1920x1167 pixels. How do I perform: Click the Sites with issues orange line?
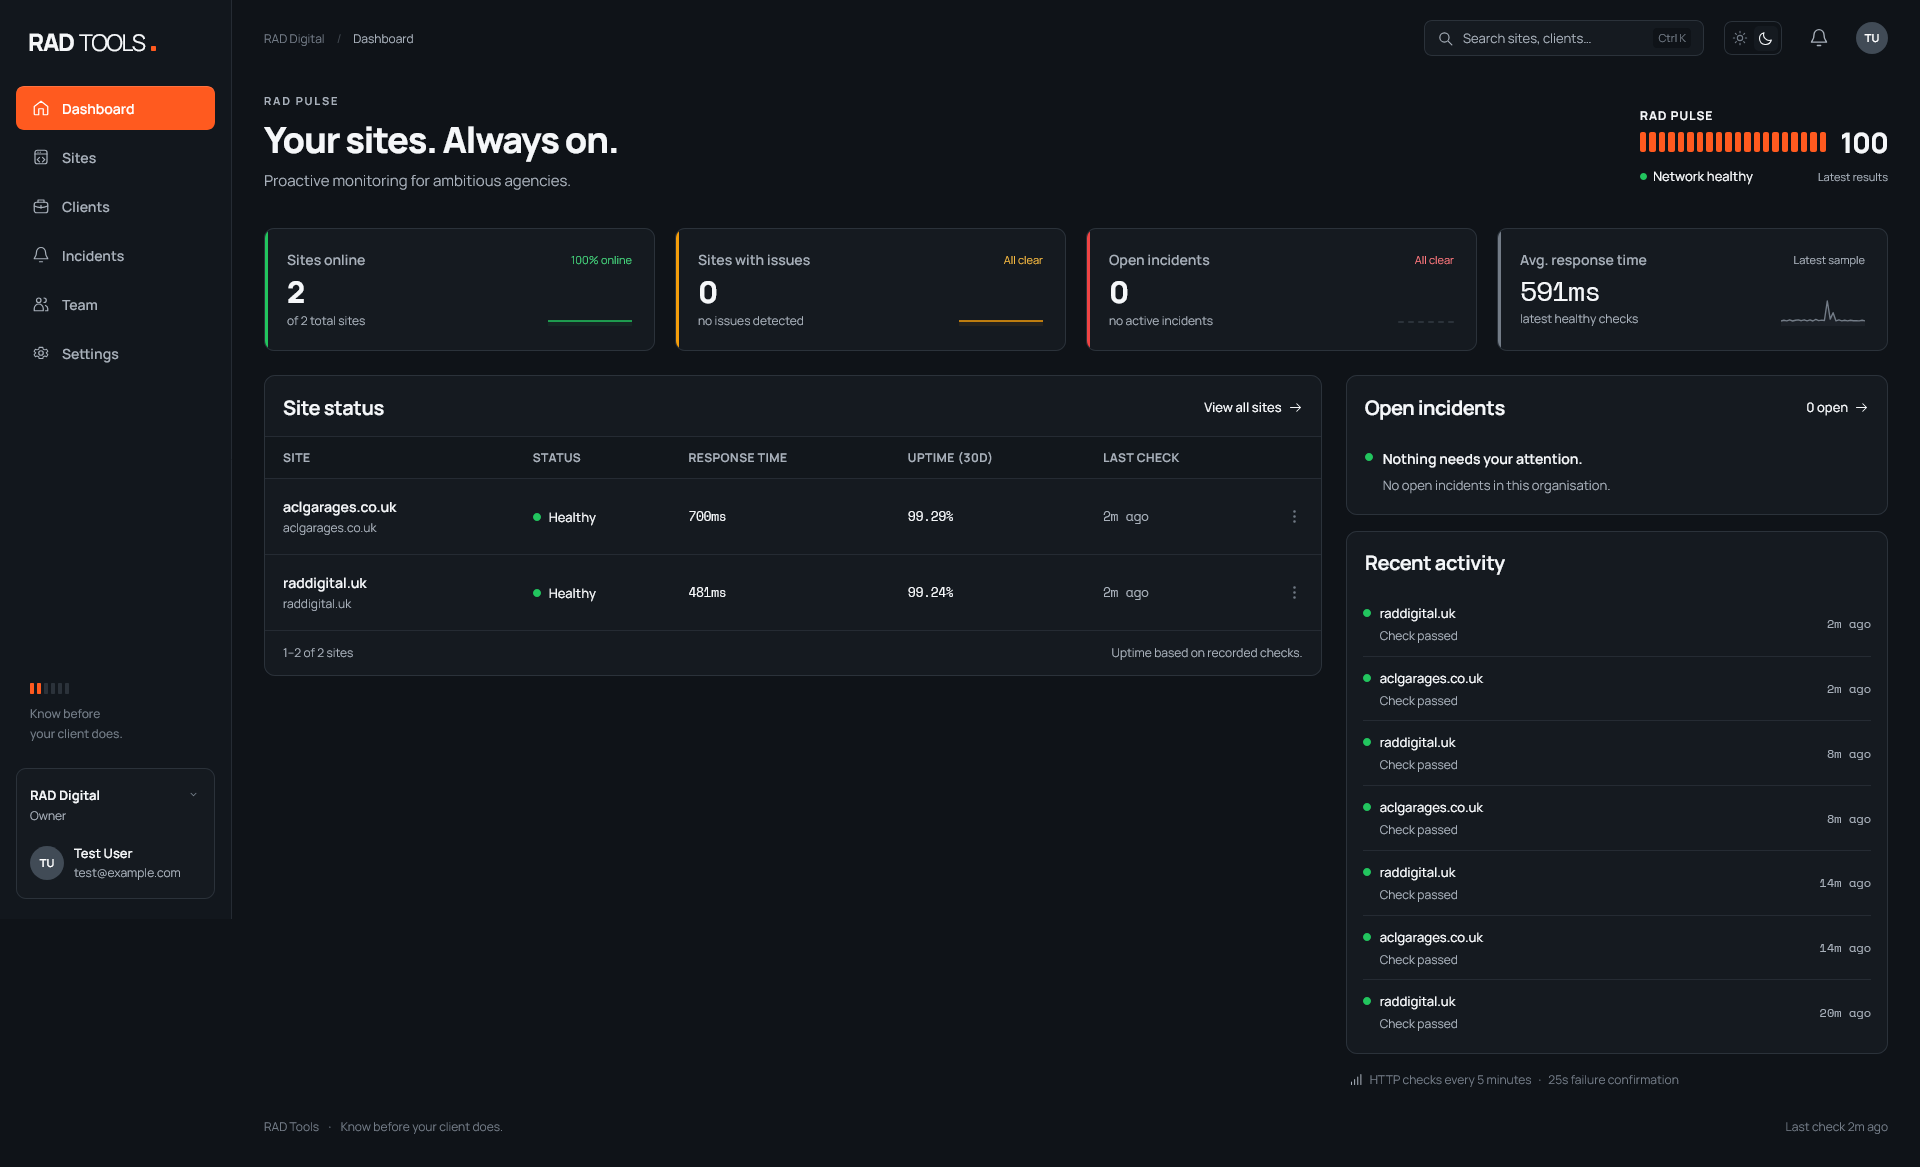point(1001,321)
